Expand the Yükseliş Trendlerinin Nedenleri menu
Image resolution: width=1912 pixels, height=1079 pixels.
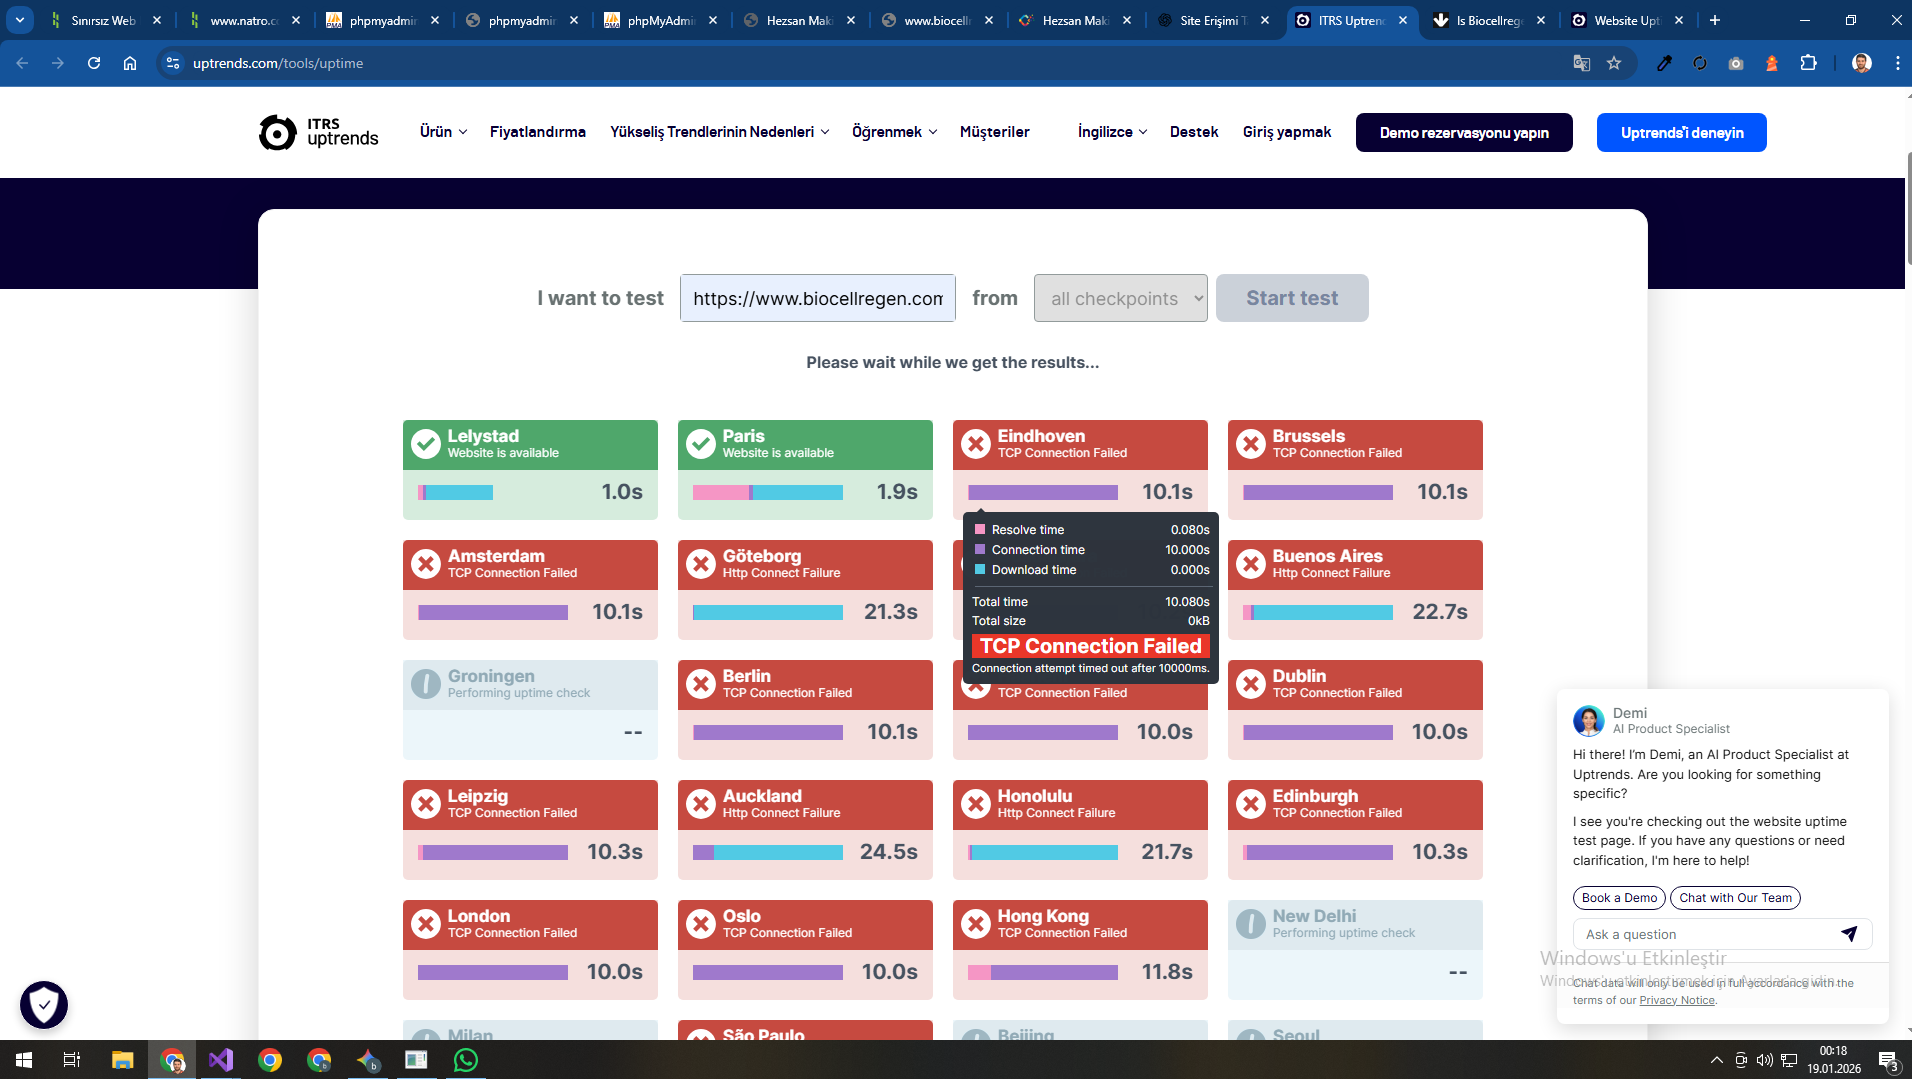[720, 132]
